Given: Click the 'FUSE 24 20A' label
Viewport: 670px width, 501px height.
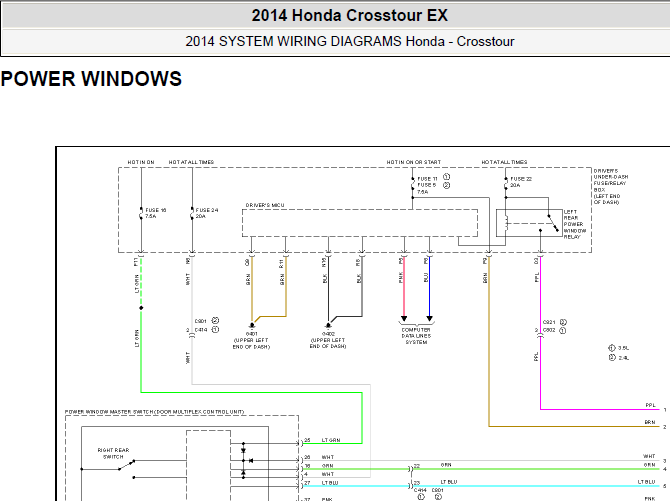Looking at the screenshot, I should (x=206, y=213).
